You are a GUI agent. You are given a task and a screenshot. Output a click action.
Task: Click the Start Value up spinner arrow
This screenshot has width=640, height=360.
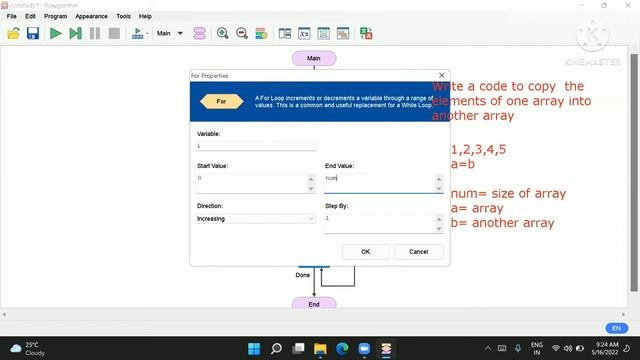(311, 179)
